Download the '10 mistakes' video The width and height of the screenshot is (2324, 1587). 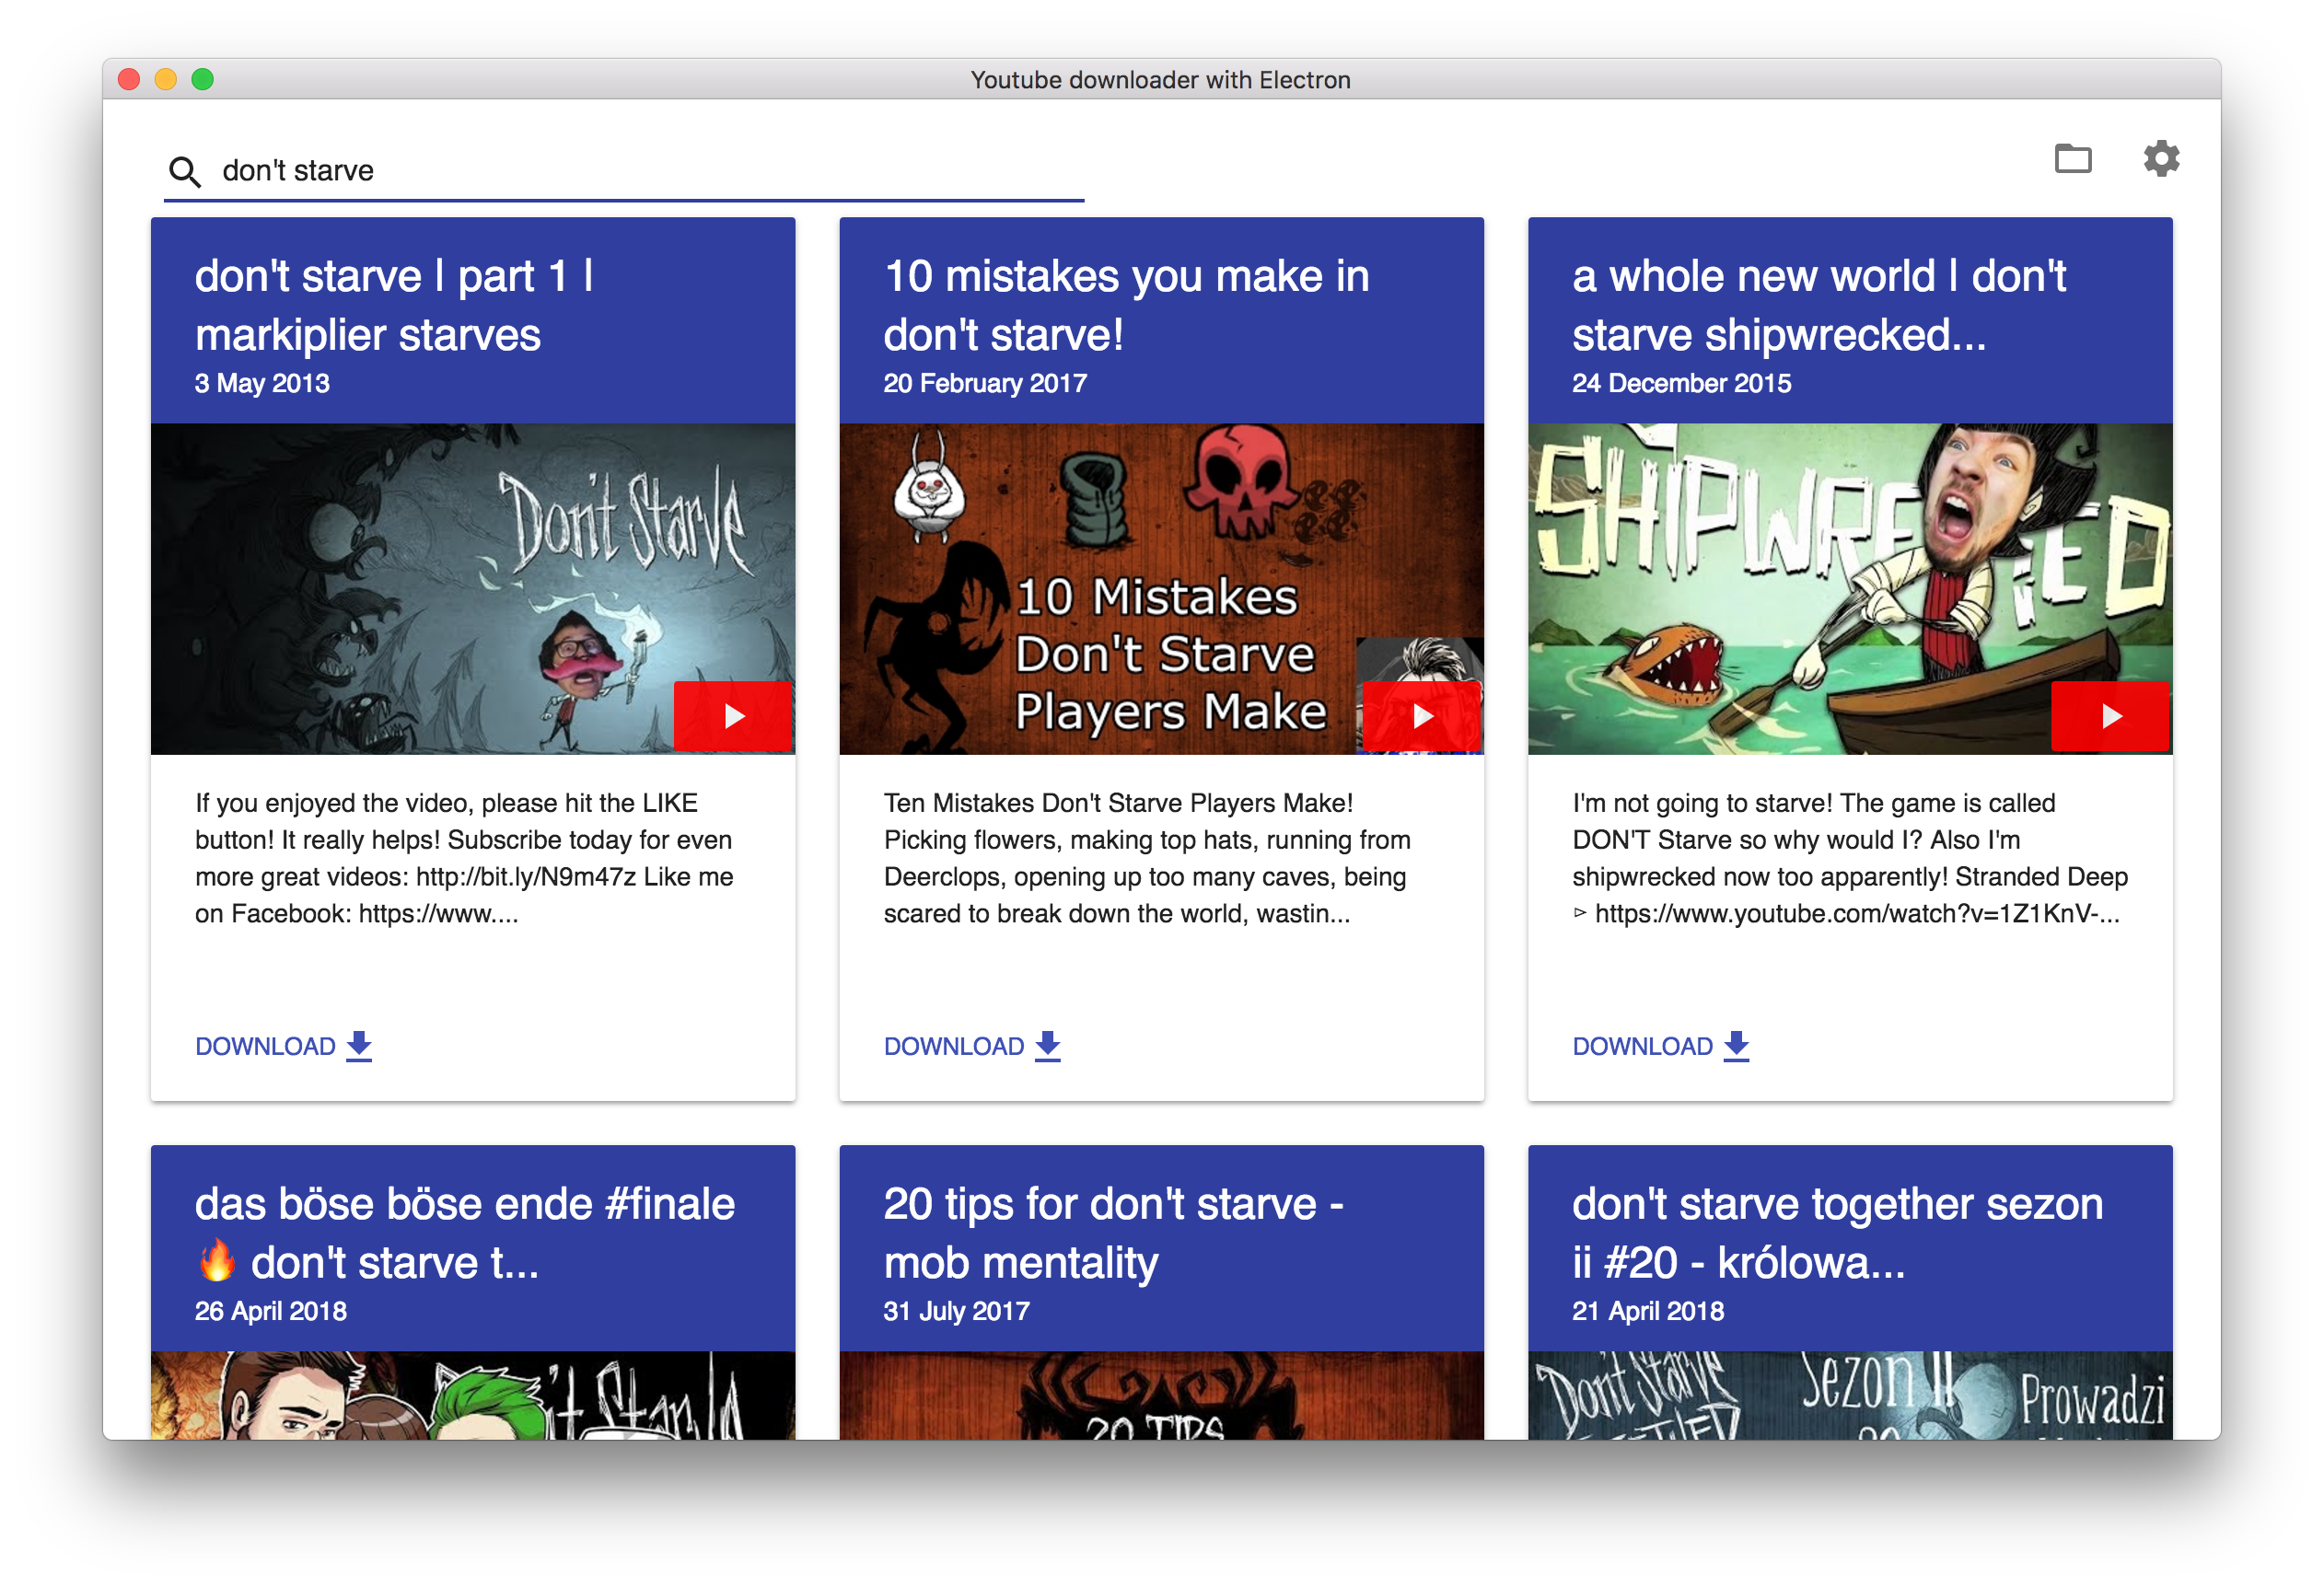(972, 1046)
